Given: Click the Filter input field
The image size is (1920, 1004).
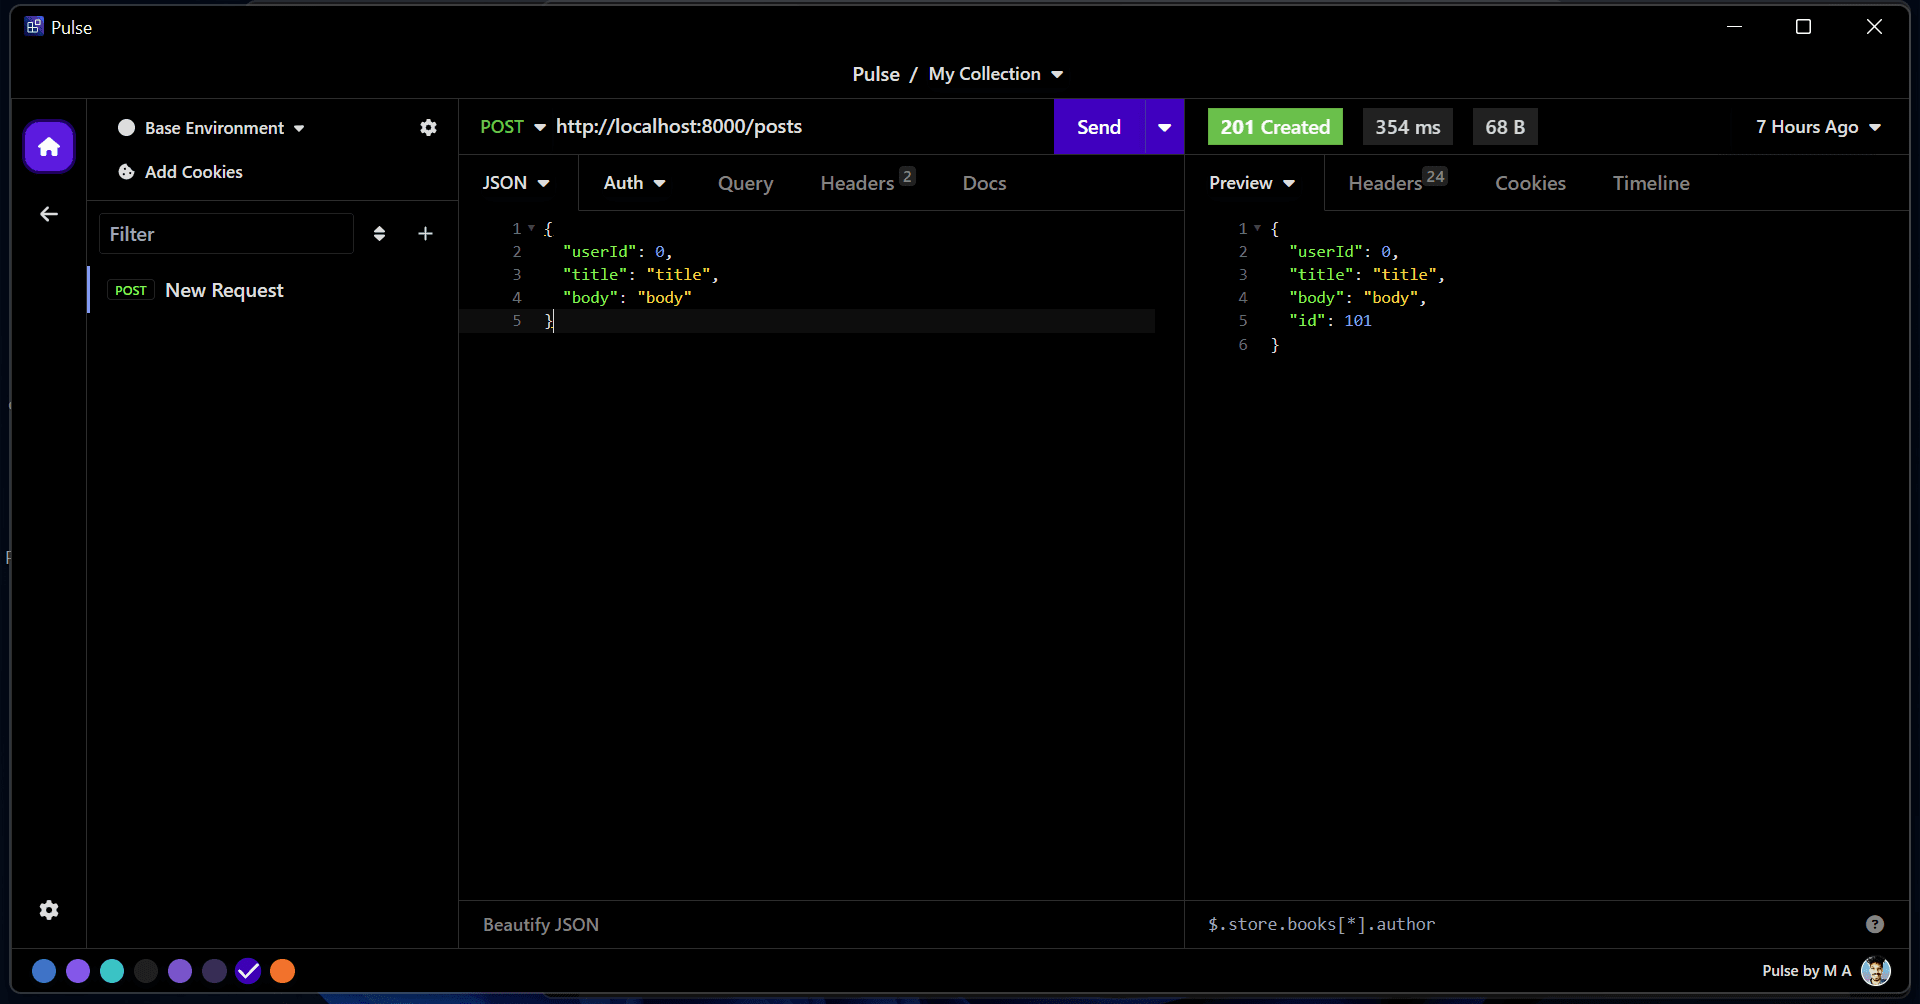Looking at the screenshot, I should 225,233.
